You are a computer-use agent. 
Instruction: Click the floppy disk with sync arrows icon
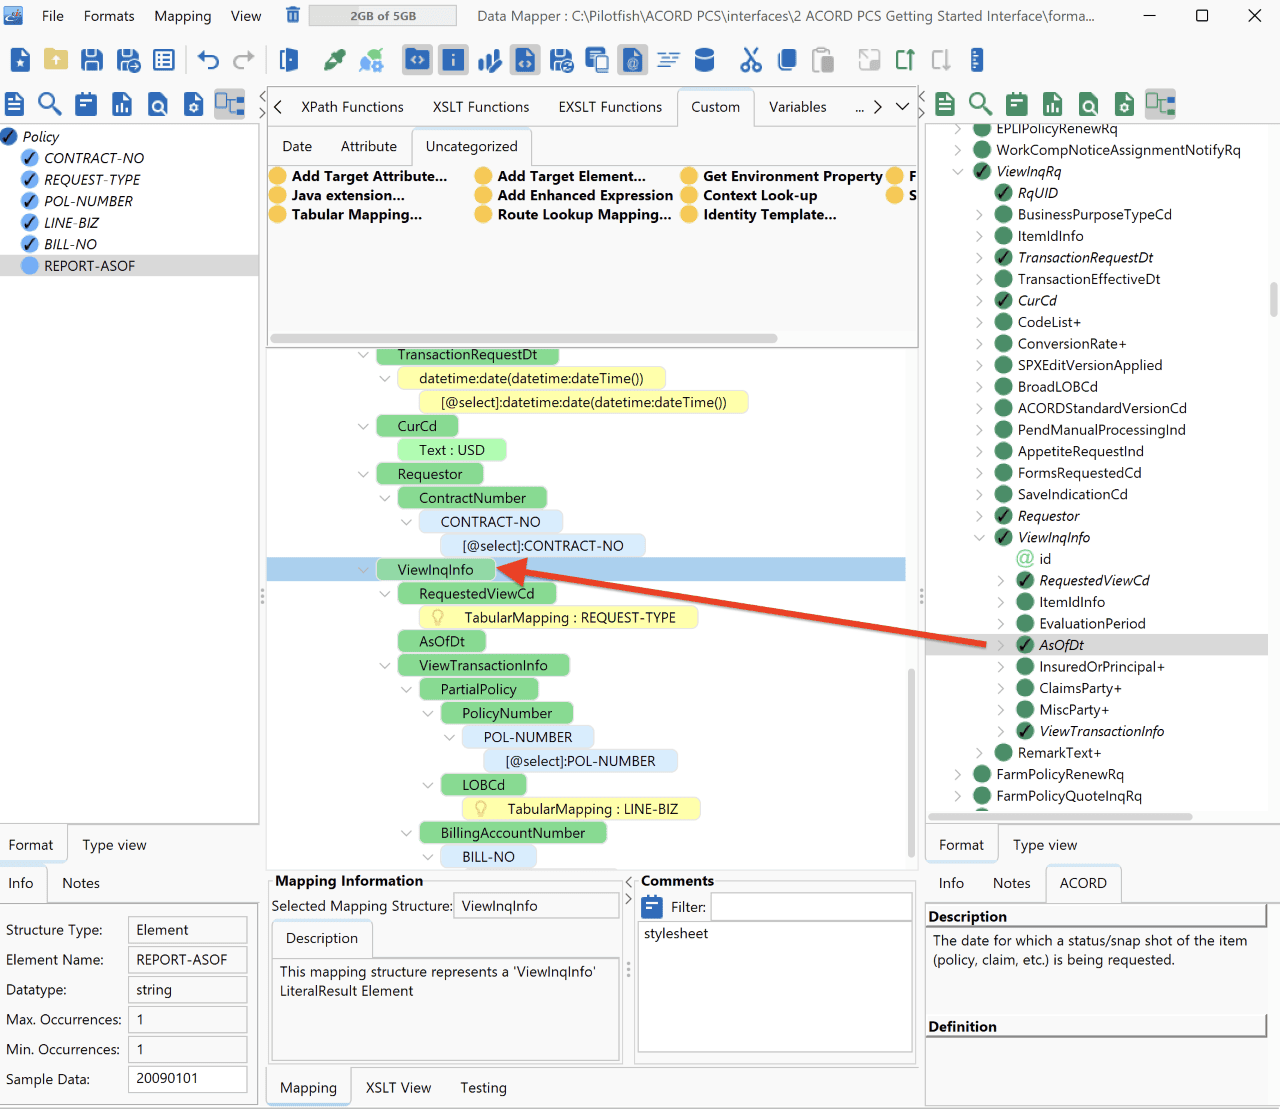click(561, 60)
